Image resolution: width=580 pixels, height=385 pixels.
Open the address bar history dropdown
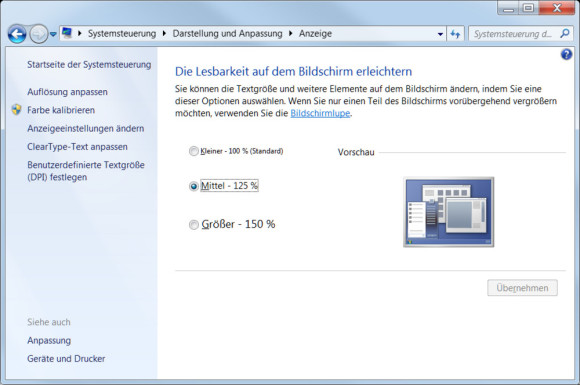click(x=440, y=34)
